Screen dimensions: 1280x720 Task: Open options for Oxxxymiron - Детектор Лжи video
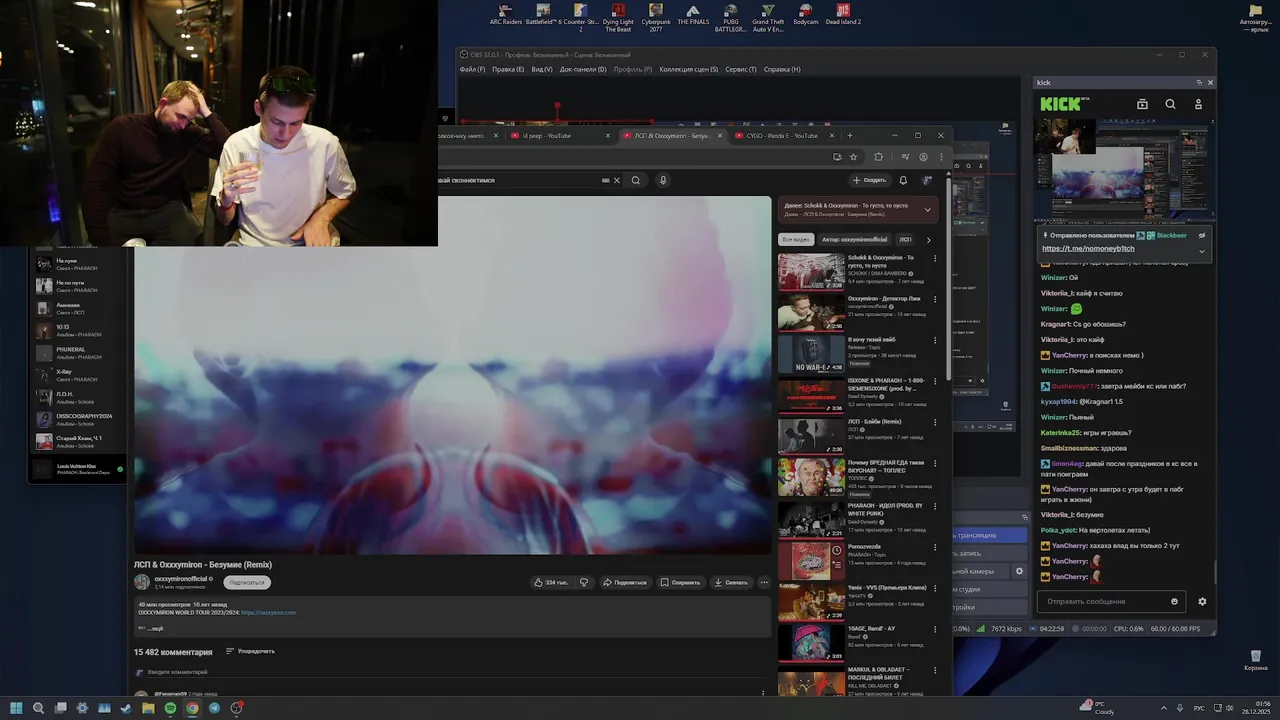click(x=935, y=299)
